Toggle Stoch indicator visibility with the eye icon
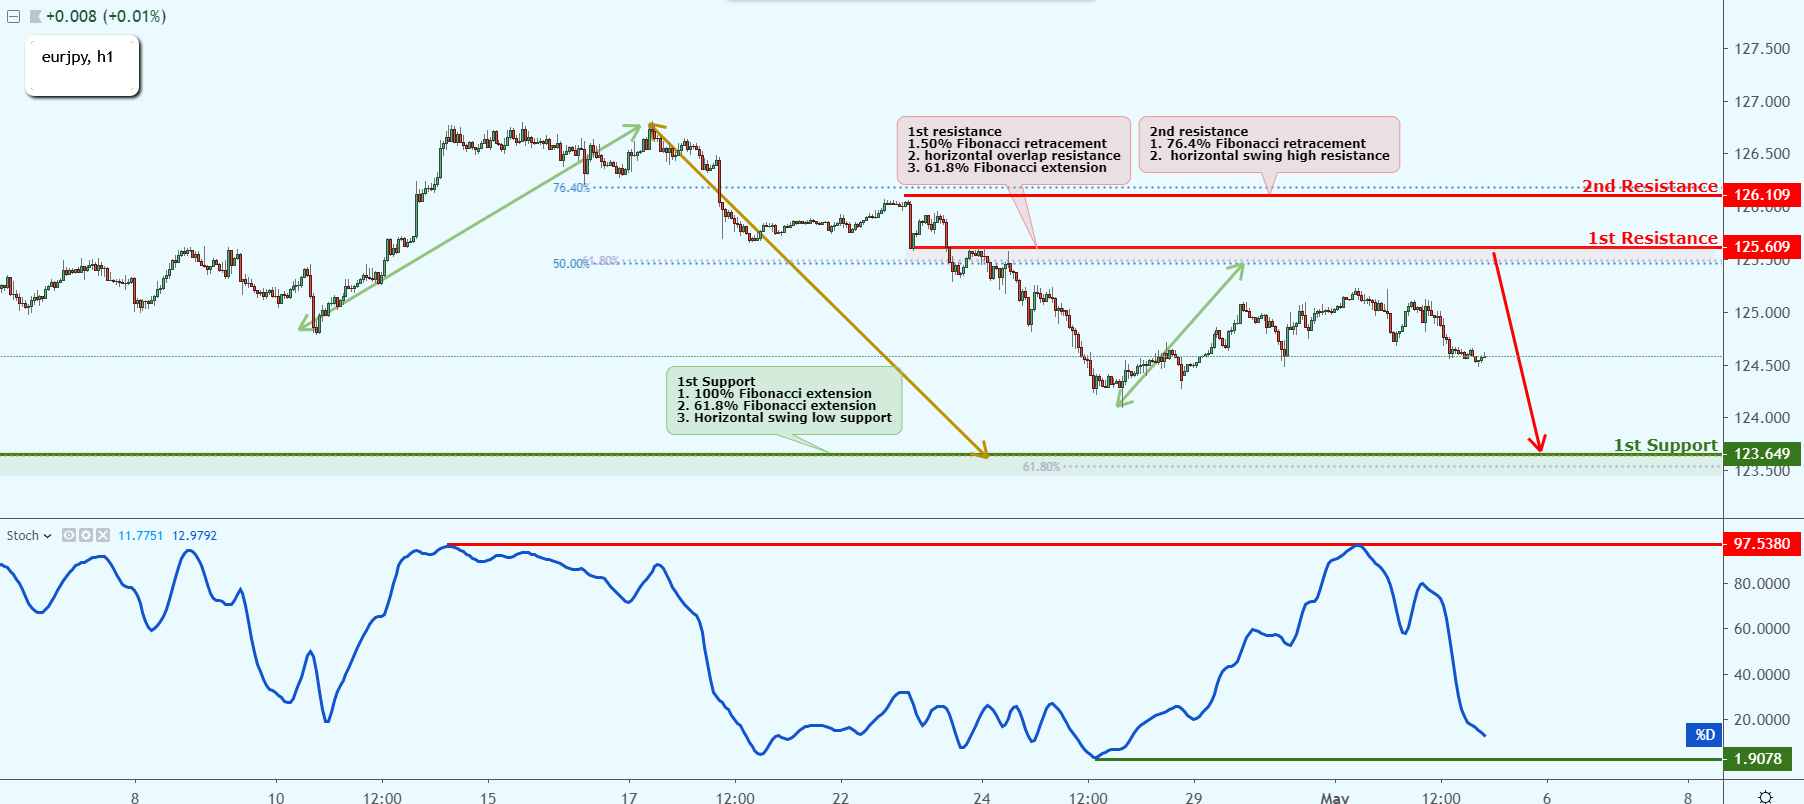The image size is (1804, 804). [69, 535]
